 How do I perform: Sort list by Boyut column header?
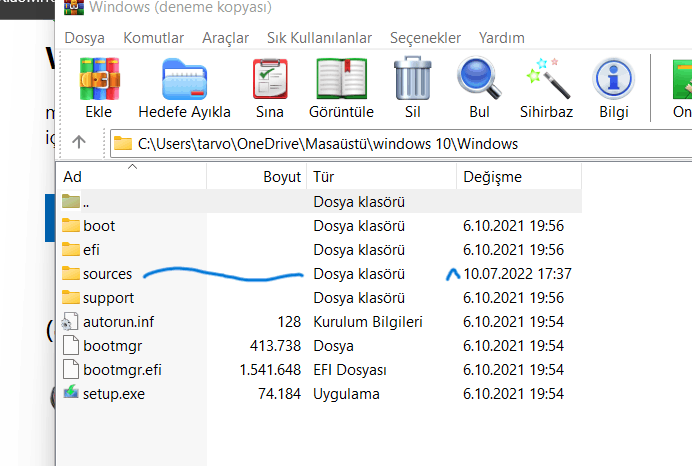click(281, 177)
